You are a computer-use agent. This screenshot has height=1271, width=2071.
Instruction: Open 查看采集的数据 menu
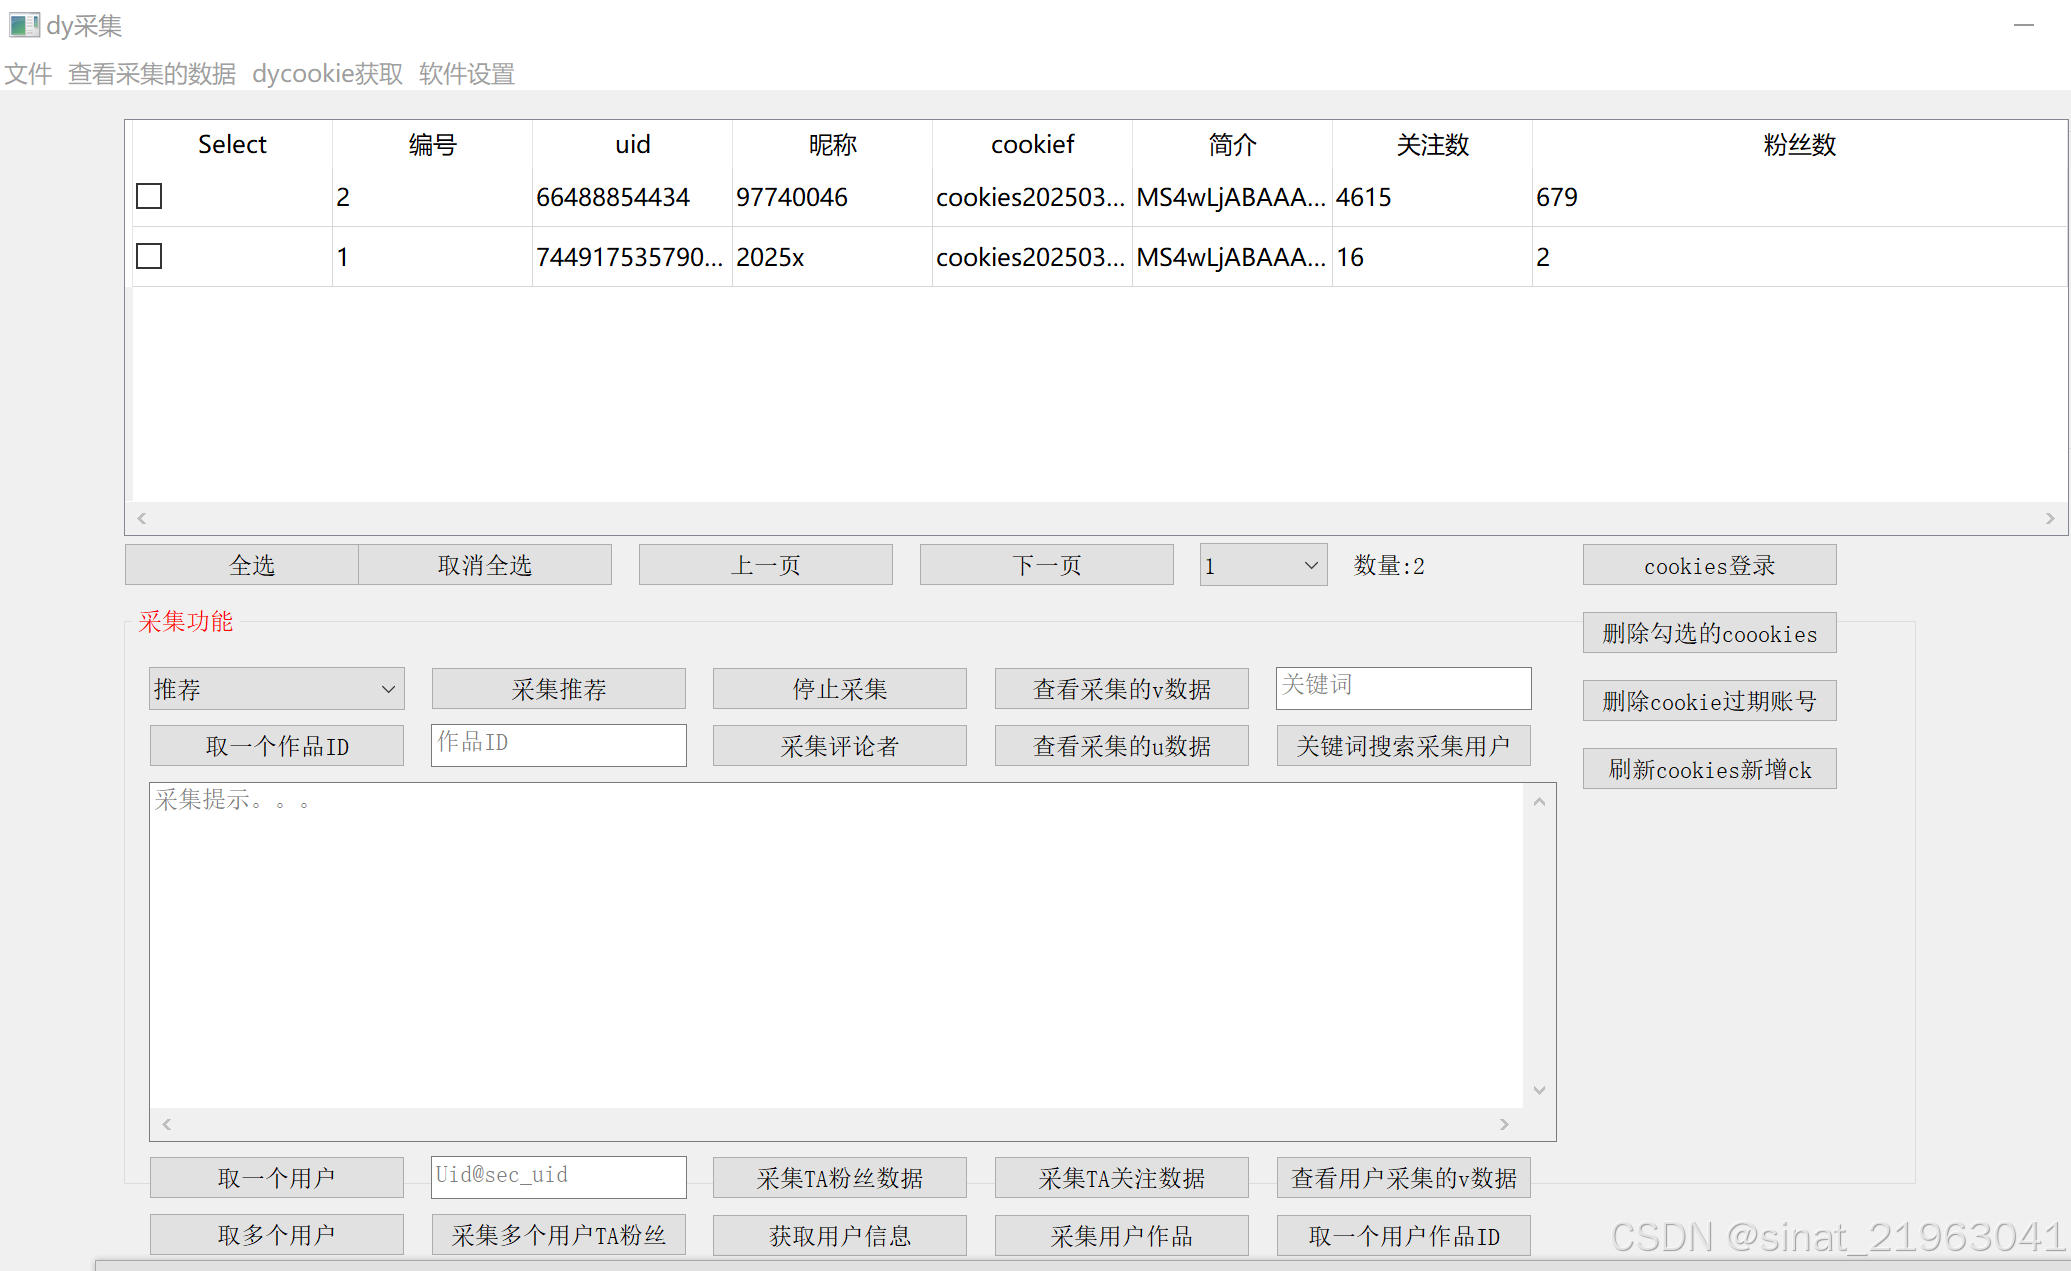pos(152,74)
